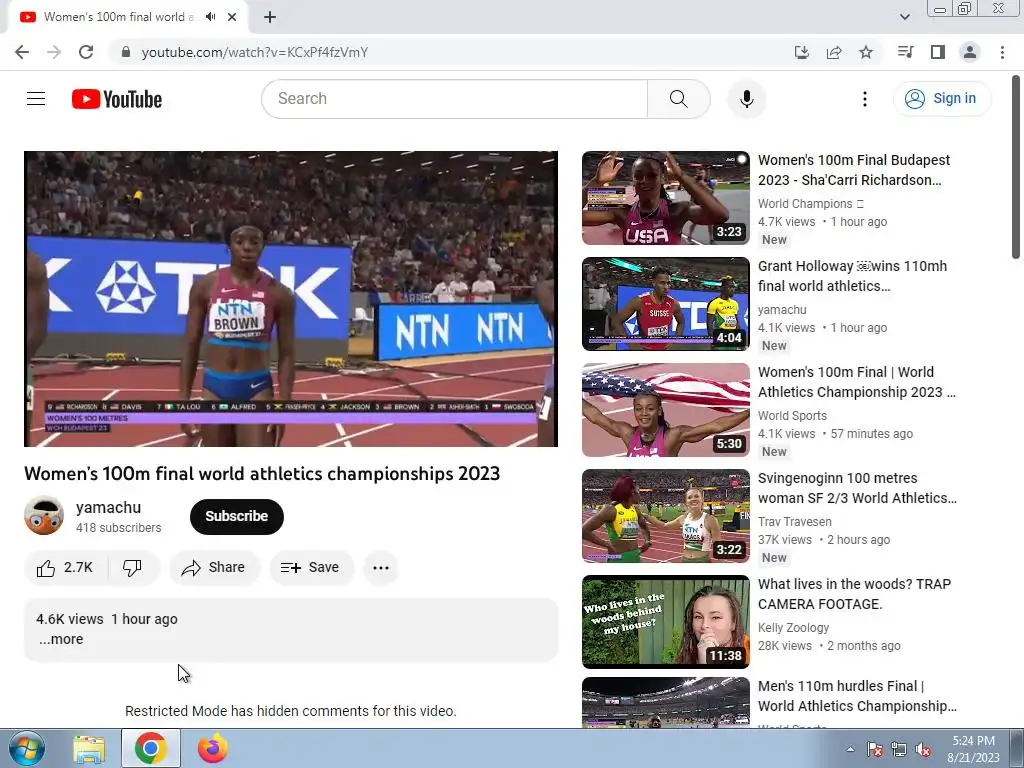Open Chrome three-dot menu
Image resolution: width=1024 pixels, height=768 pixels.
point(1002,52)
